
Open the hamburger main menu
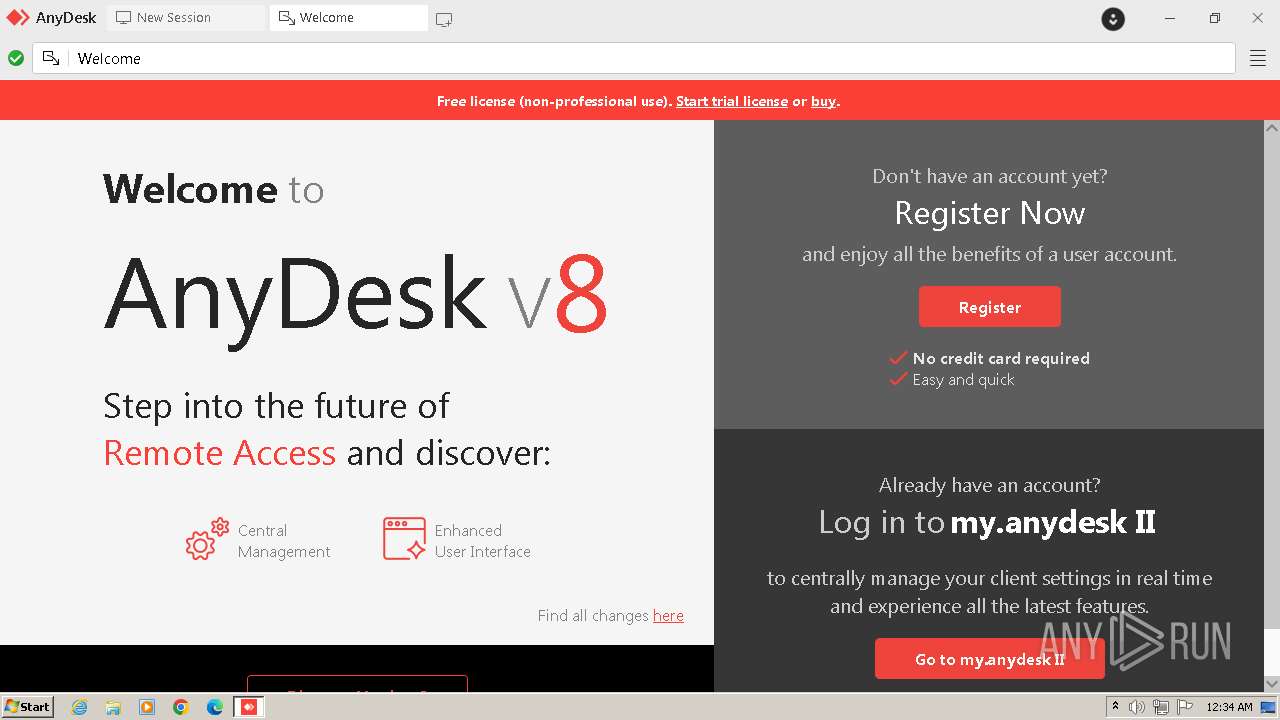pyautogui.click(x=1258, y=58)
